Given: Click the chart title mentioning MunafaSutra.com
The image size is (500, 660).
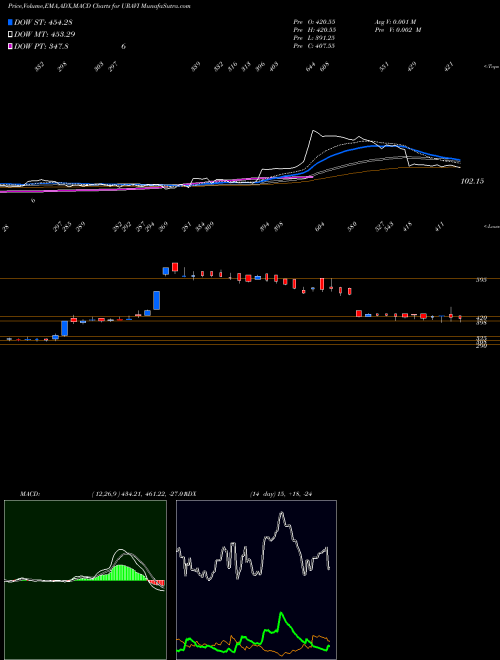Looking at the screenshot, I should 99,6.
